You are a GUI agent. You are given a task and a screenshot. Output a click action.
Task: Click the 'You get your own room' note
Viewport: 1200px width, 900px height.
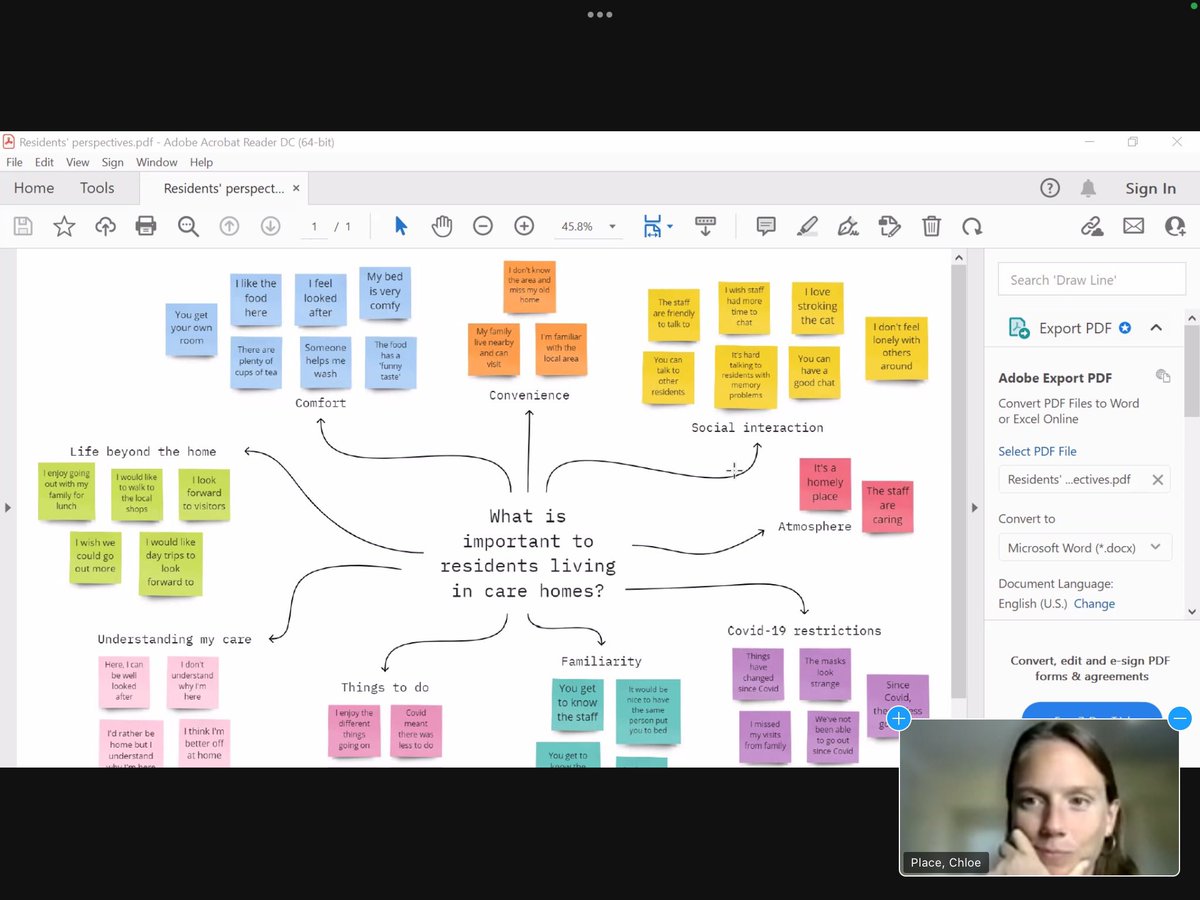[x=191, y=328]
